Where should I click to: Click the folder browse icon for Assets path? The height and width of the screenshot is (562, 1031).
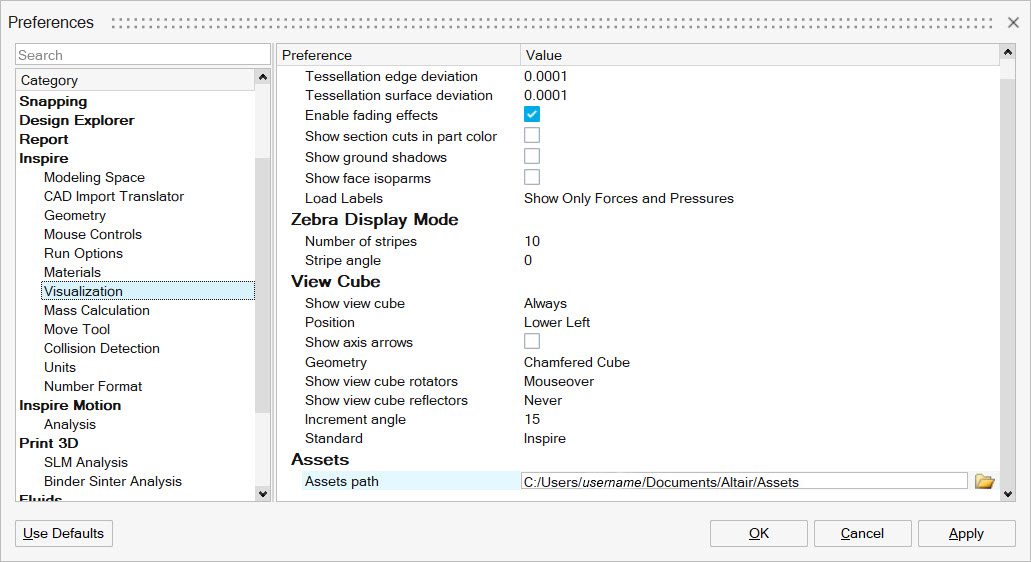(x=984, y=482)
